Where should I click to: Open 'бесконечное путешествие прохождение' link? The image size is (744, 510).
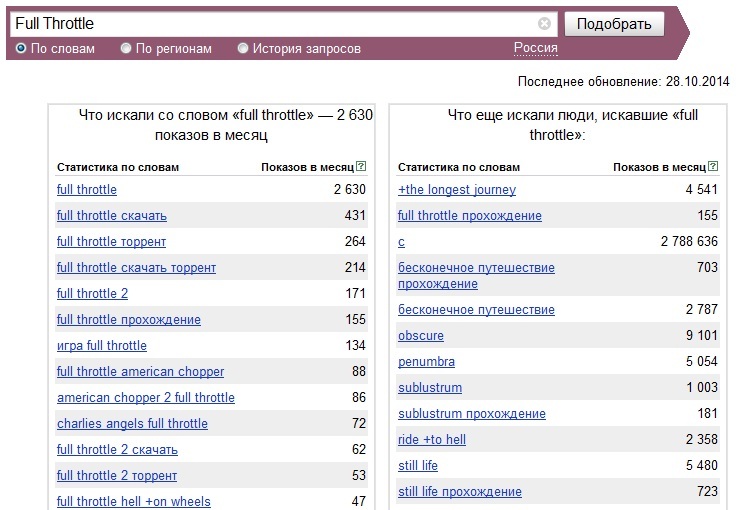tap(476, 276)
